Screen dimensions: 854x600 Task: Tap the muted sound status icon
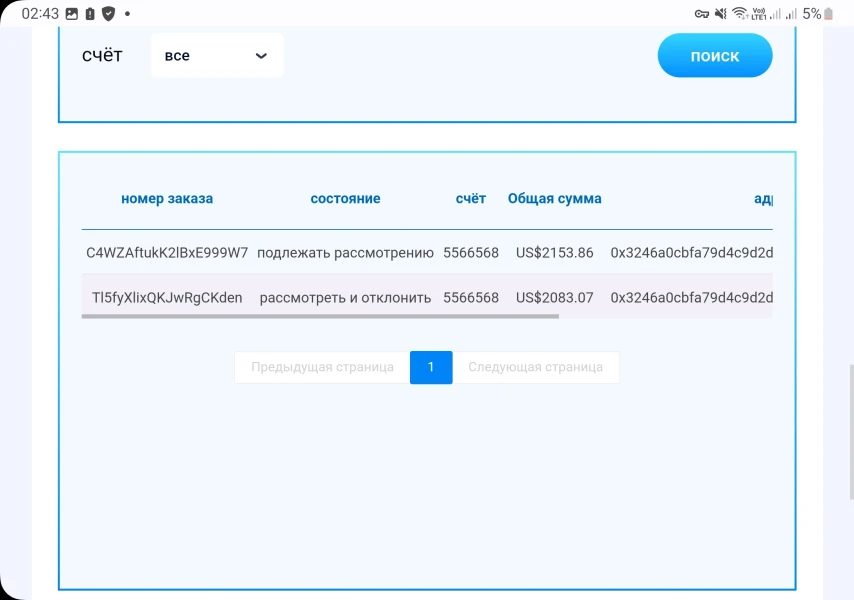pyautogui.click(x=721, y=14)
